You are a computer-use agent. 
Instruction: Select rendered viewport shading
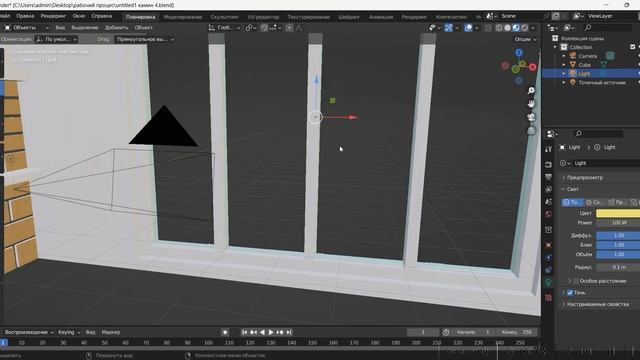pyautogui.click(x=524, y=28)
